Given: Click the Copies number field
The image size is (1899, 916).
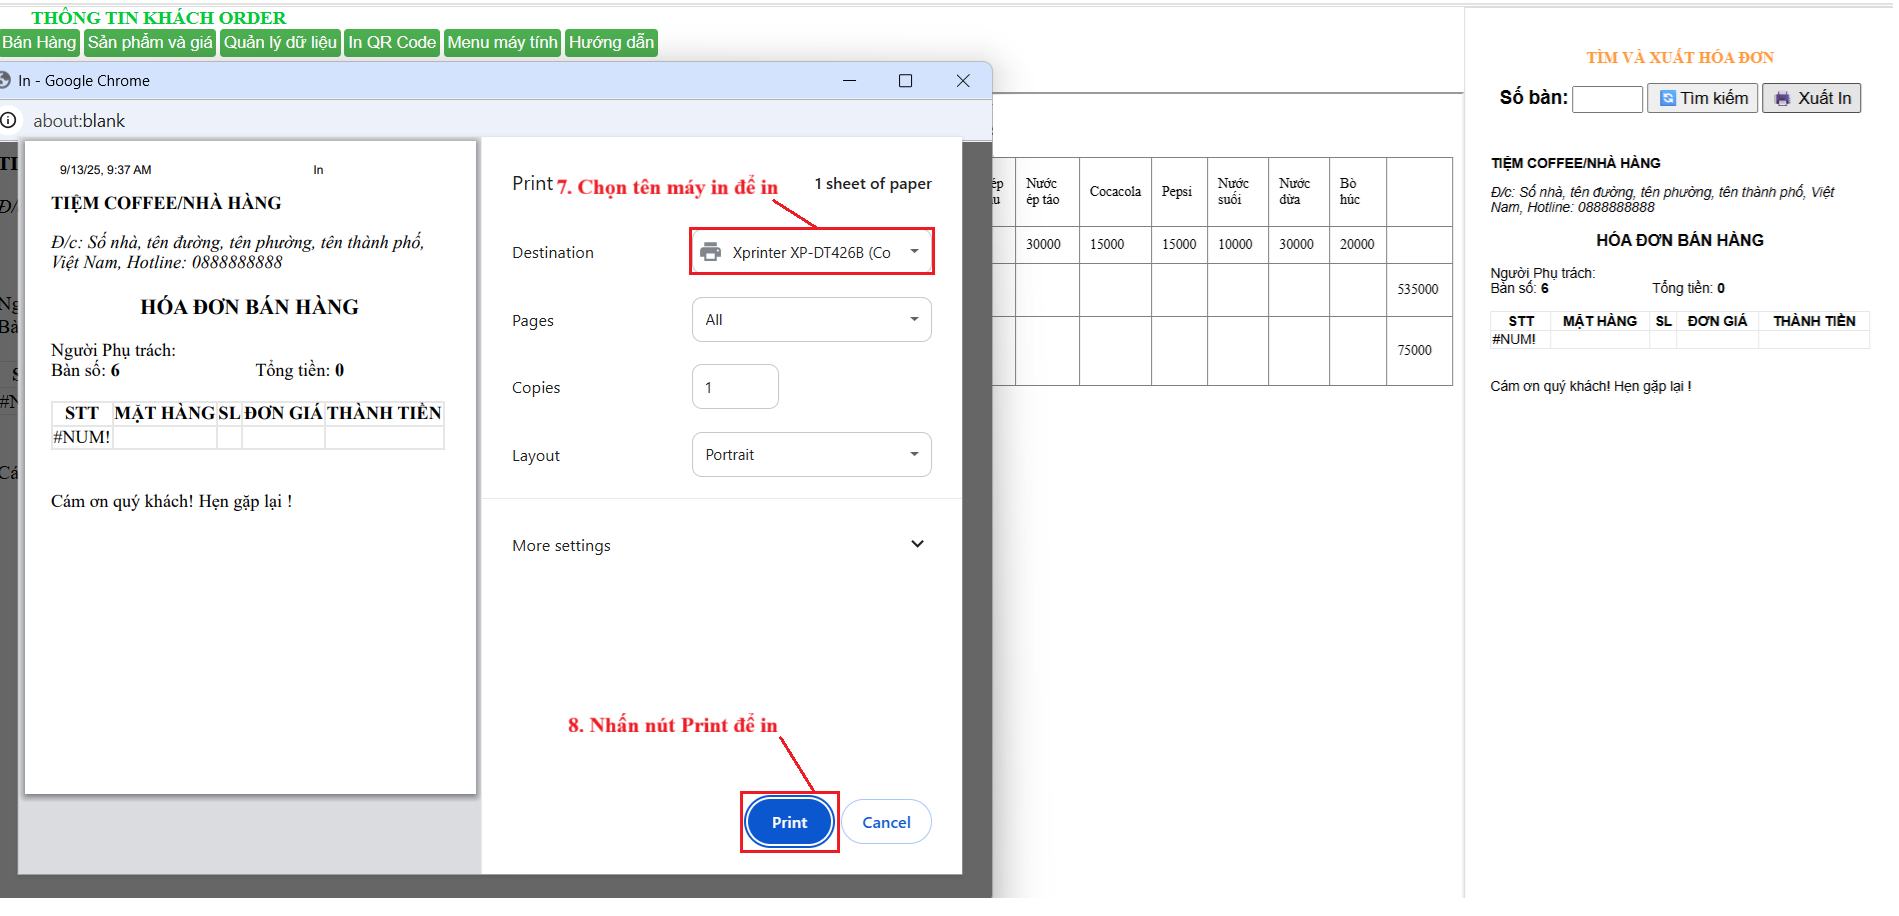Looking at the screenshot, I should [x=735, y=387].
